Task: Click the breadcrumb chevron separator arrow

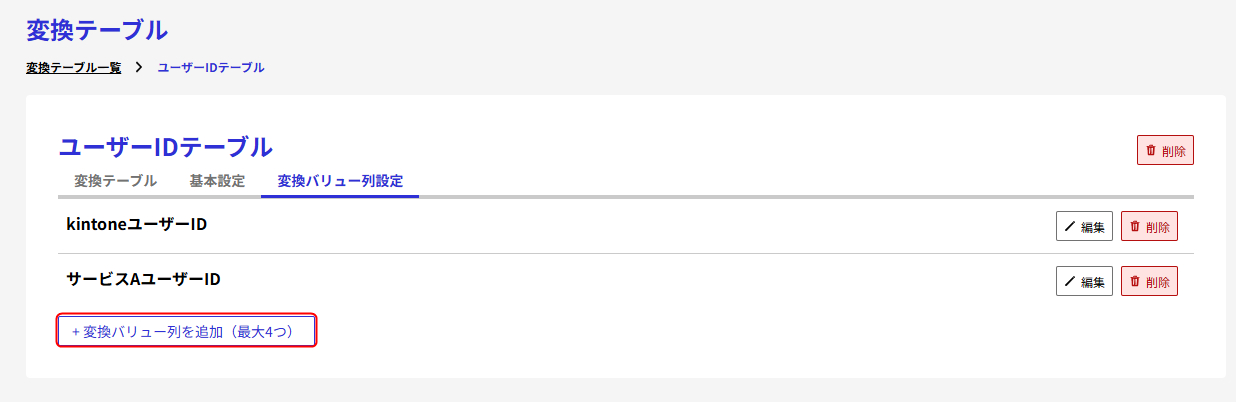Action: click(x=139, y=68)
